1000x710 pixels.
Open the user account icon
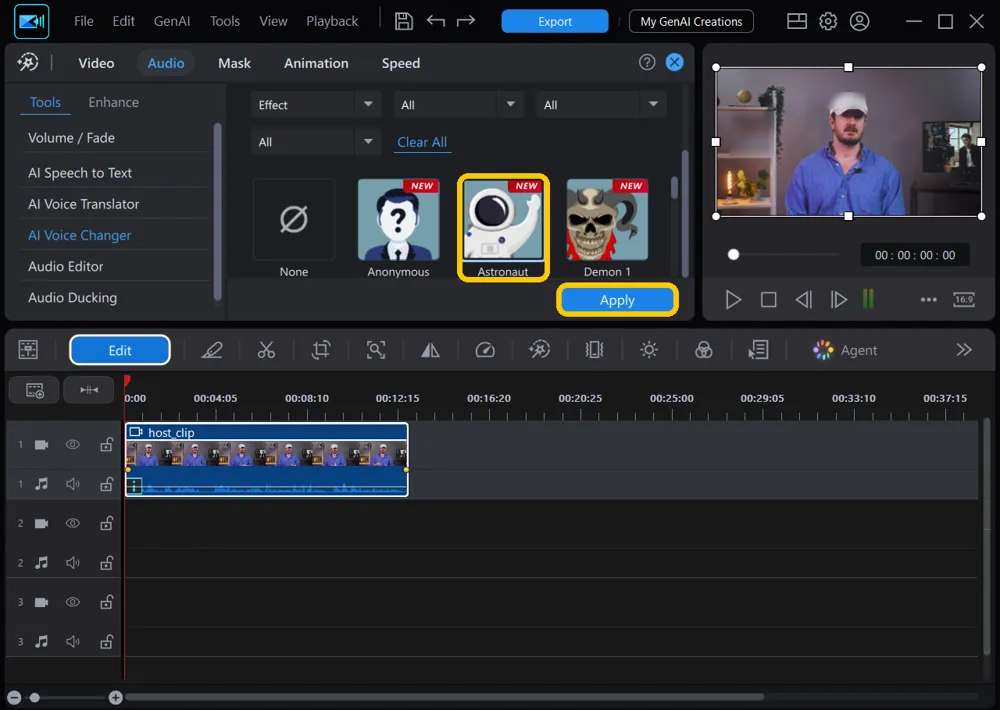coord(859,22)
